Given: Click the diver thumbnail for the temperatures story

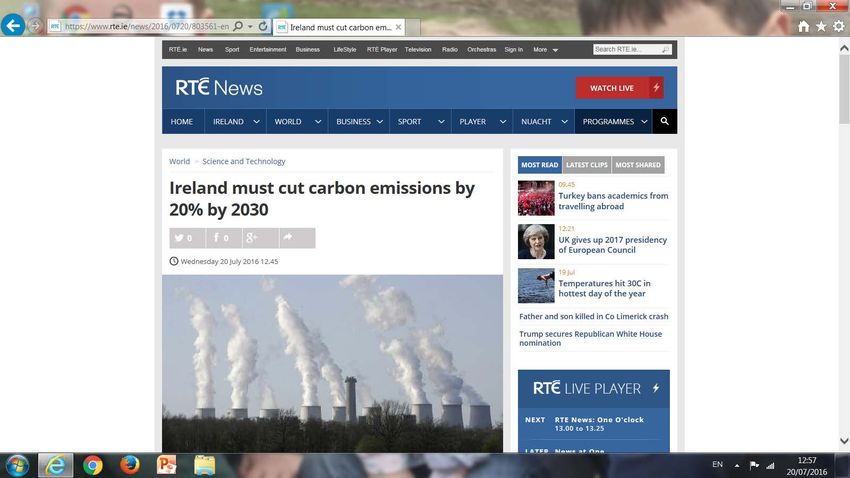Looking at the screenshot, I should tap(536, 286).
